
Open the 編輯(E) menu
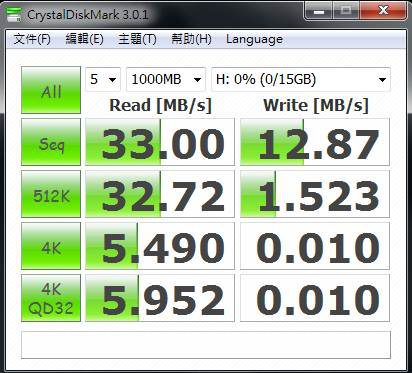84,39
